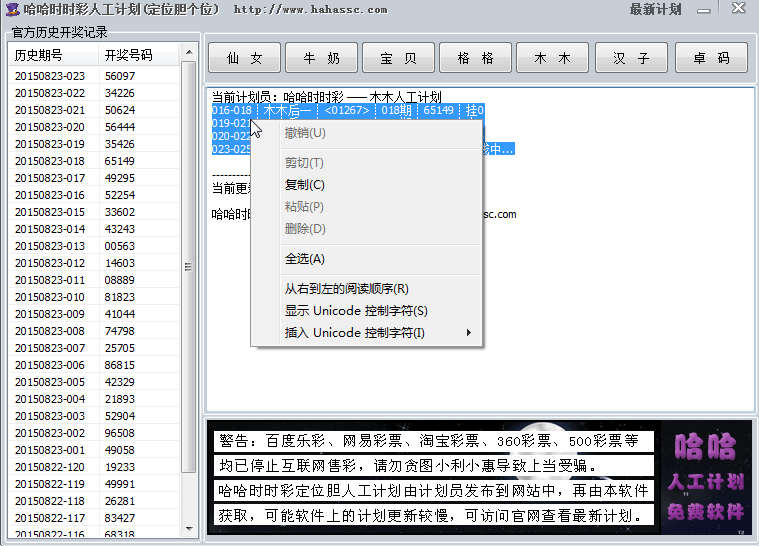
Task: Open the 格格 plan button
Action: (475, 58)
